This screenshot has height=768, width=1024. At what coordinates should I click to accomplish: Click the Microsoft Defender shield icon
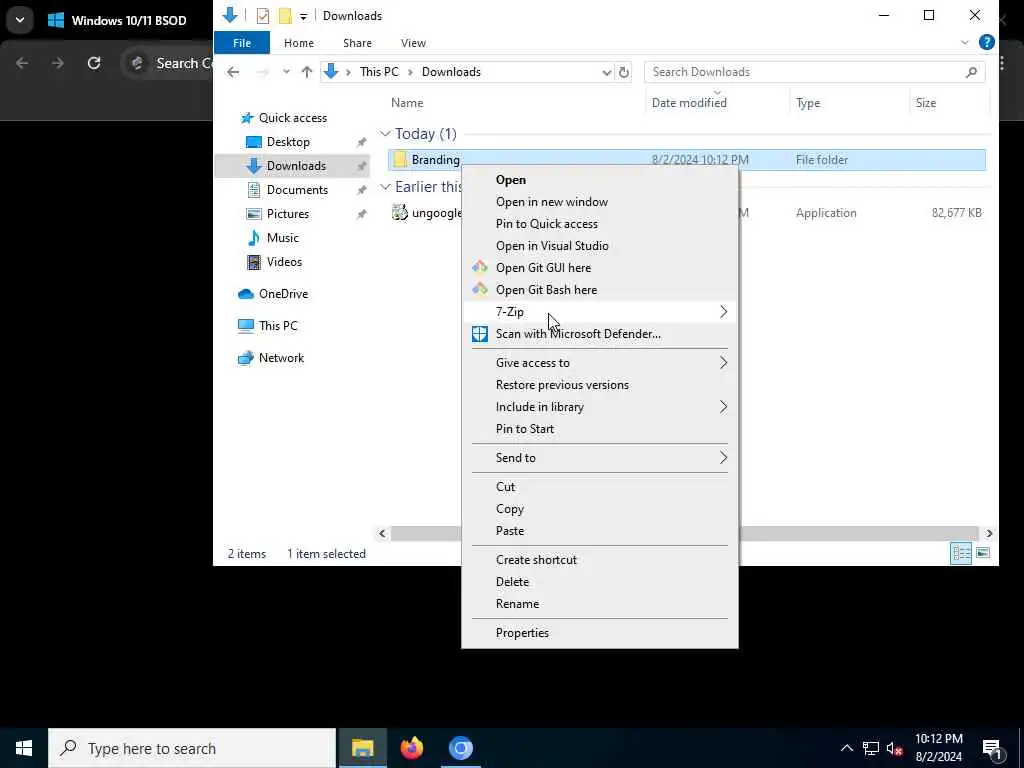tap(480, 334)
